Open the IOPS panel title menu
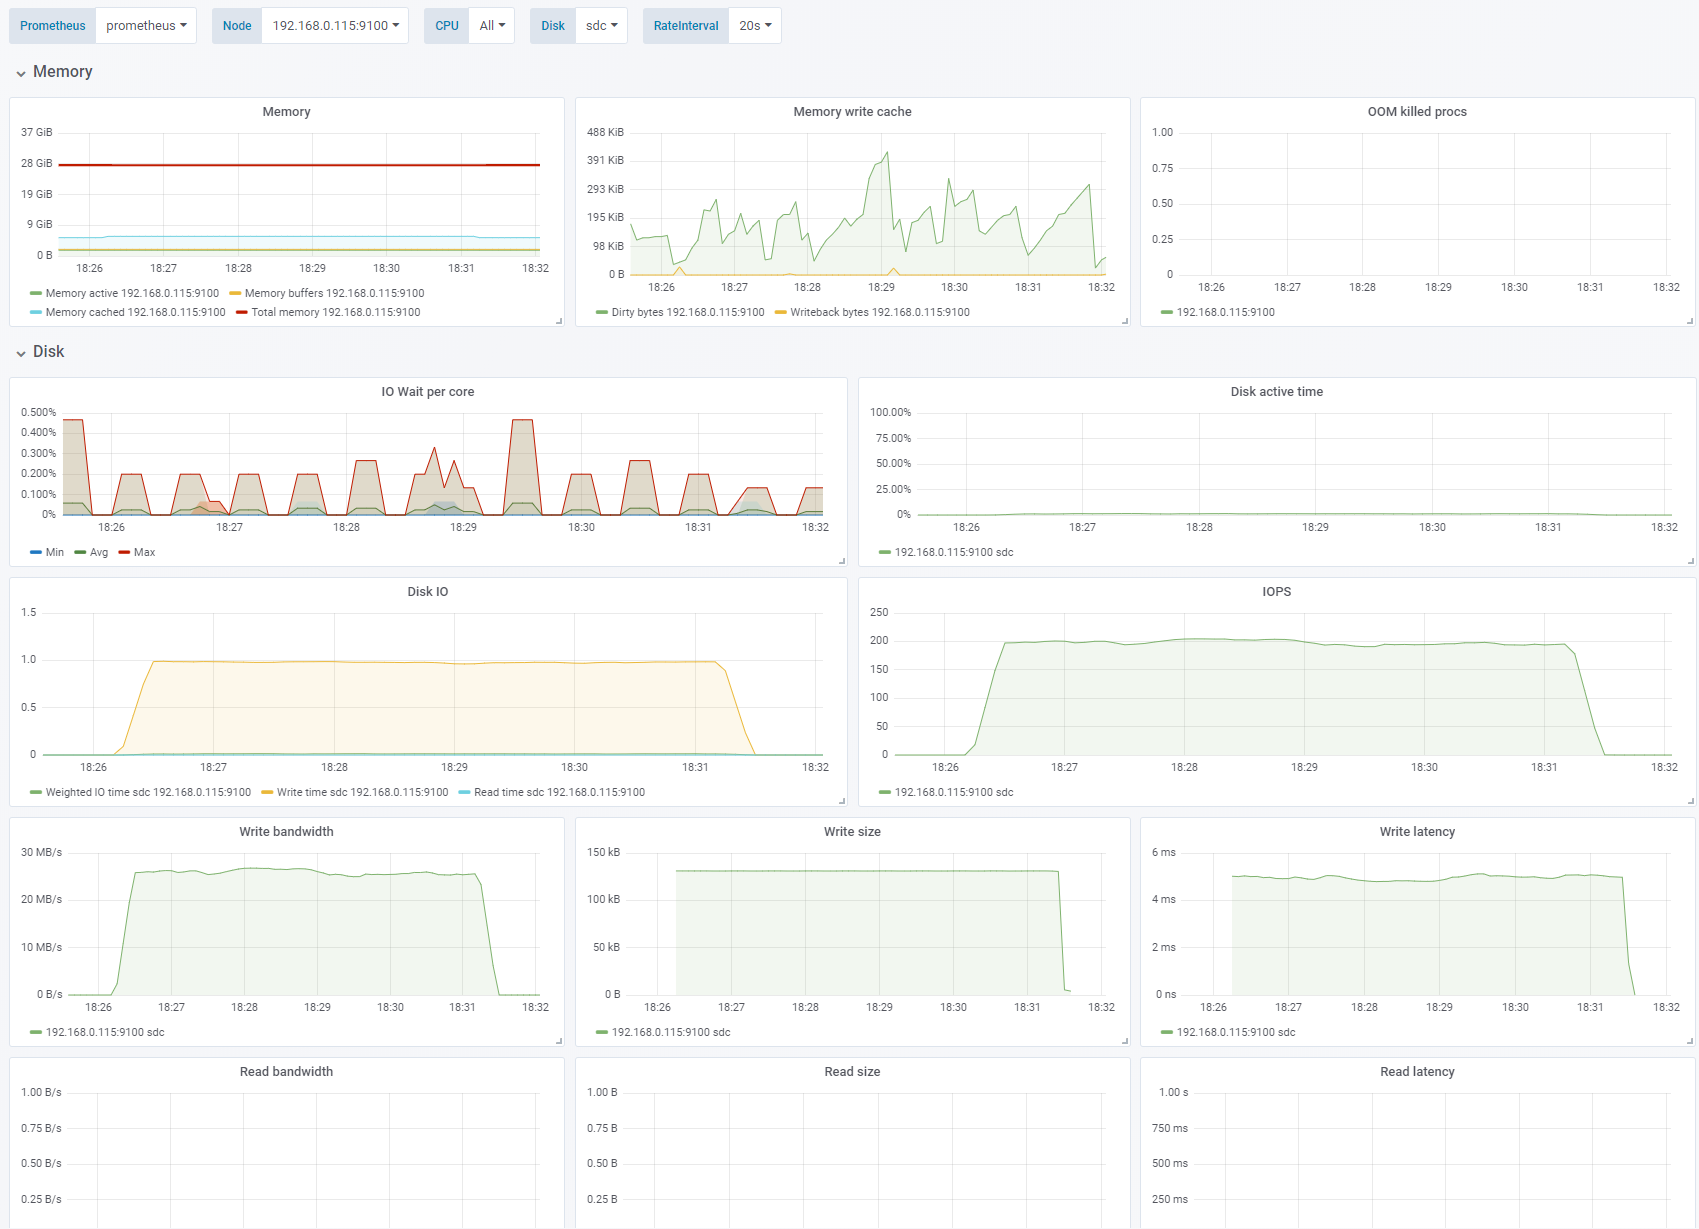The image size is (1699, 1229). (1276, 592)
